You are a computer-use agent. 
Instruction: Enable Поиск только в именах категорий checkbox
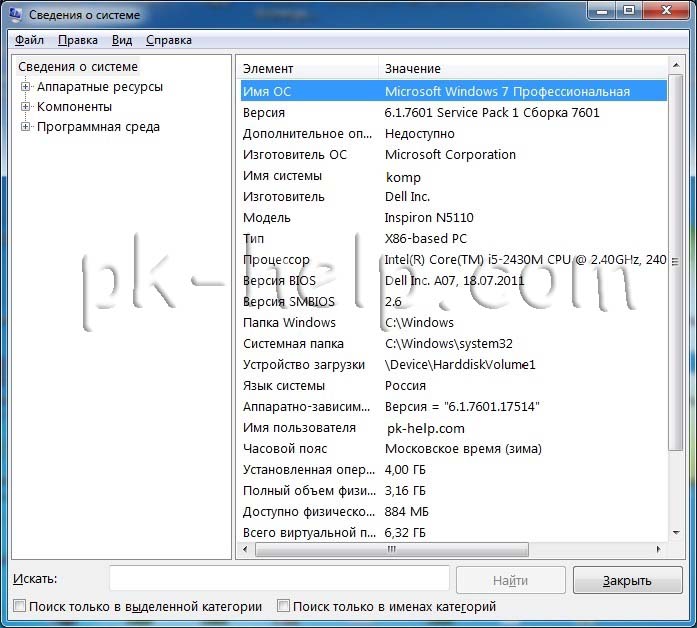(283, 605)
